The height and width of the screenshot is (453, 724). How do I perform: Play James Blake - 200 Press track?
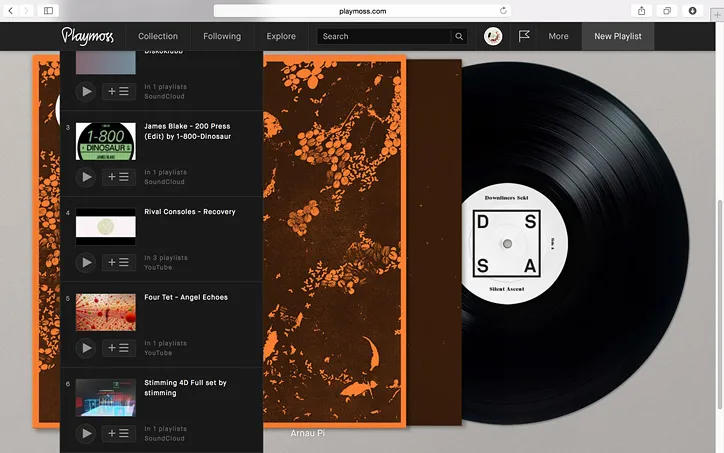[x=86, y=177]
